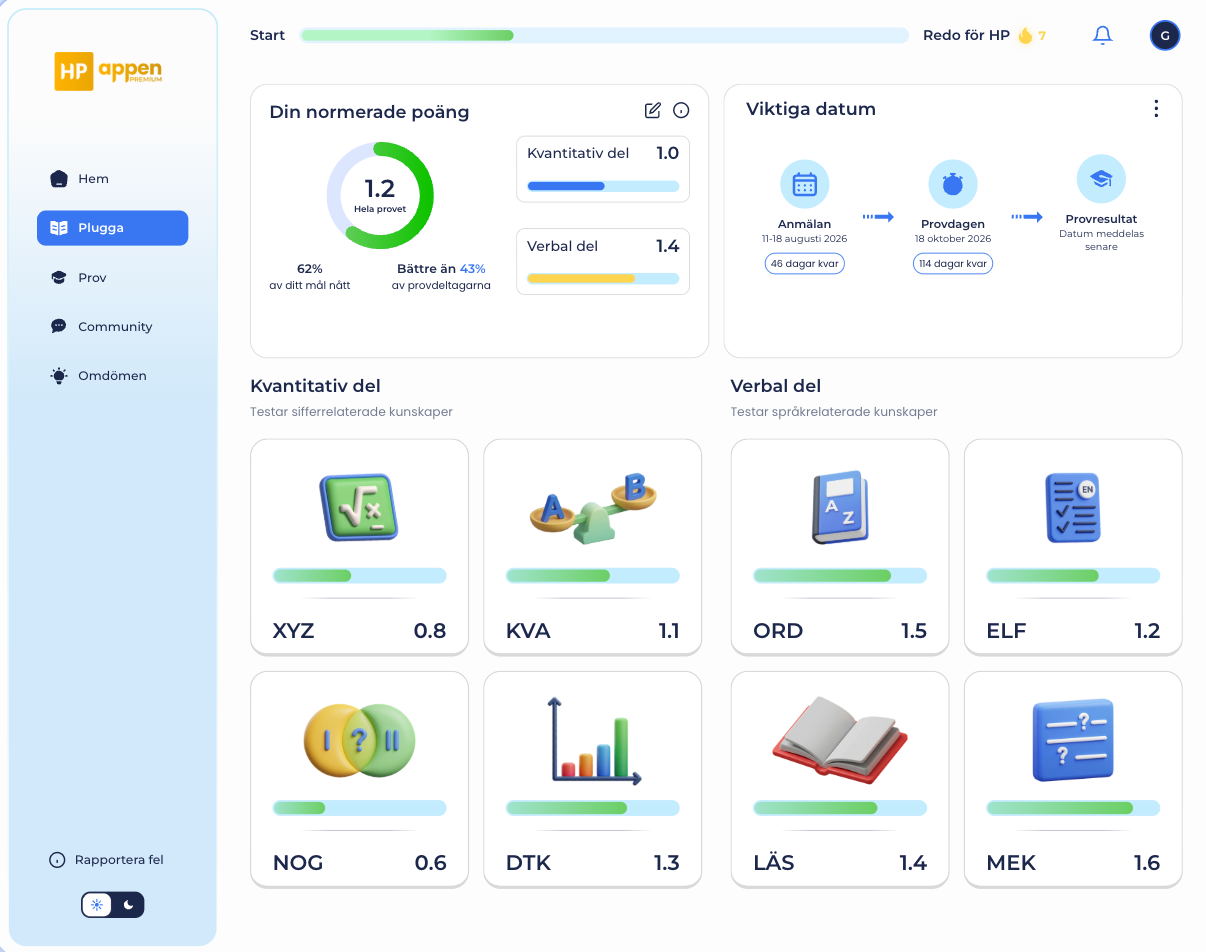Open the Viktiga datum three-dot menu
This screenshot has width=1206, height=952.
1156,109
